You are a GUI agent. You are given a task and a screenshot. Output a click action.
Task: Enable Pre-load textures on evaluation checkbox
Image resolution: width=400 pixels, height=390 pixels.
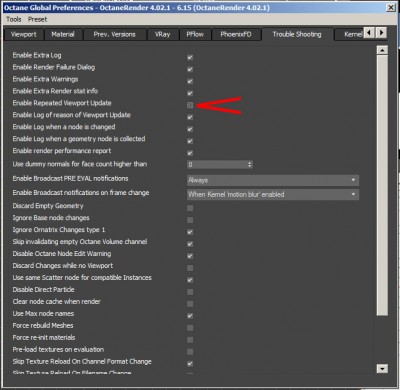click(x=190, y=352)
